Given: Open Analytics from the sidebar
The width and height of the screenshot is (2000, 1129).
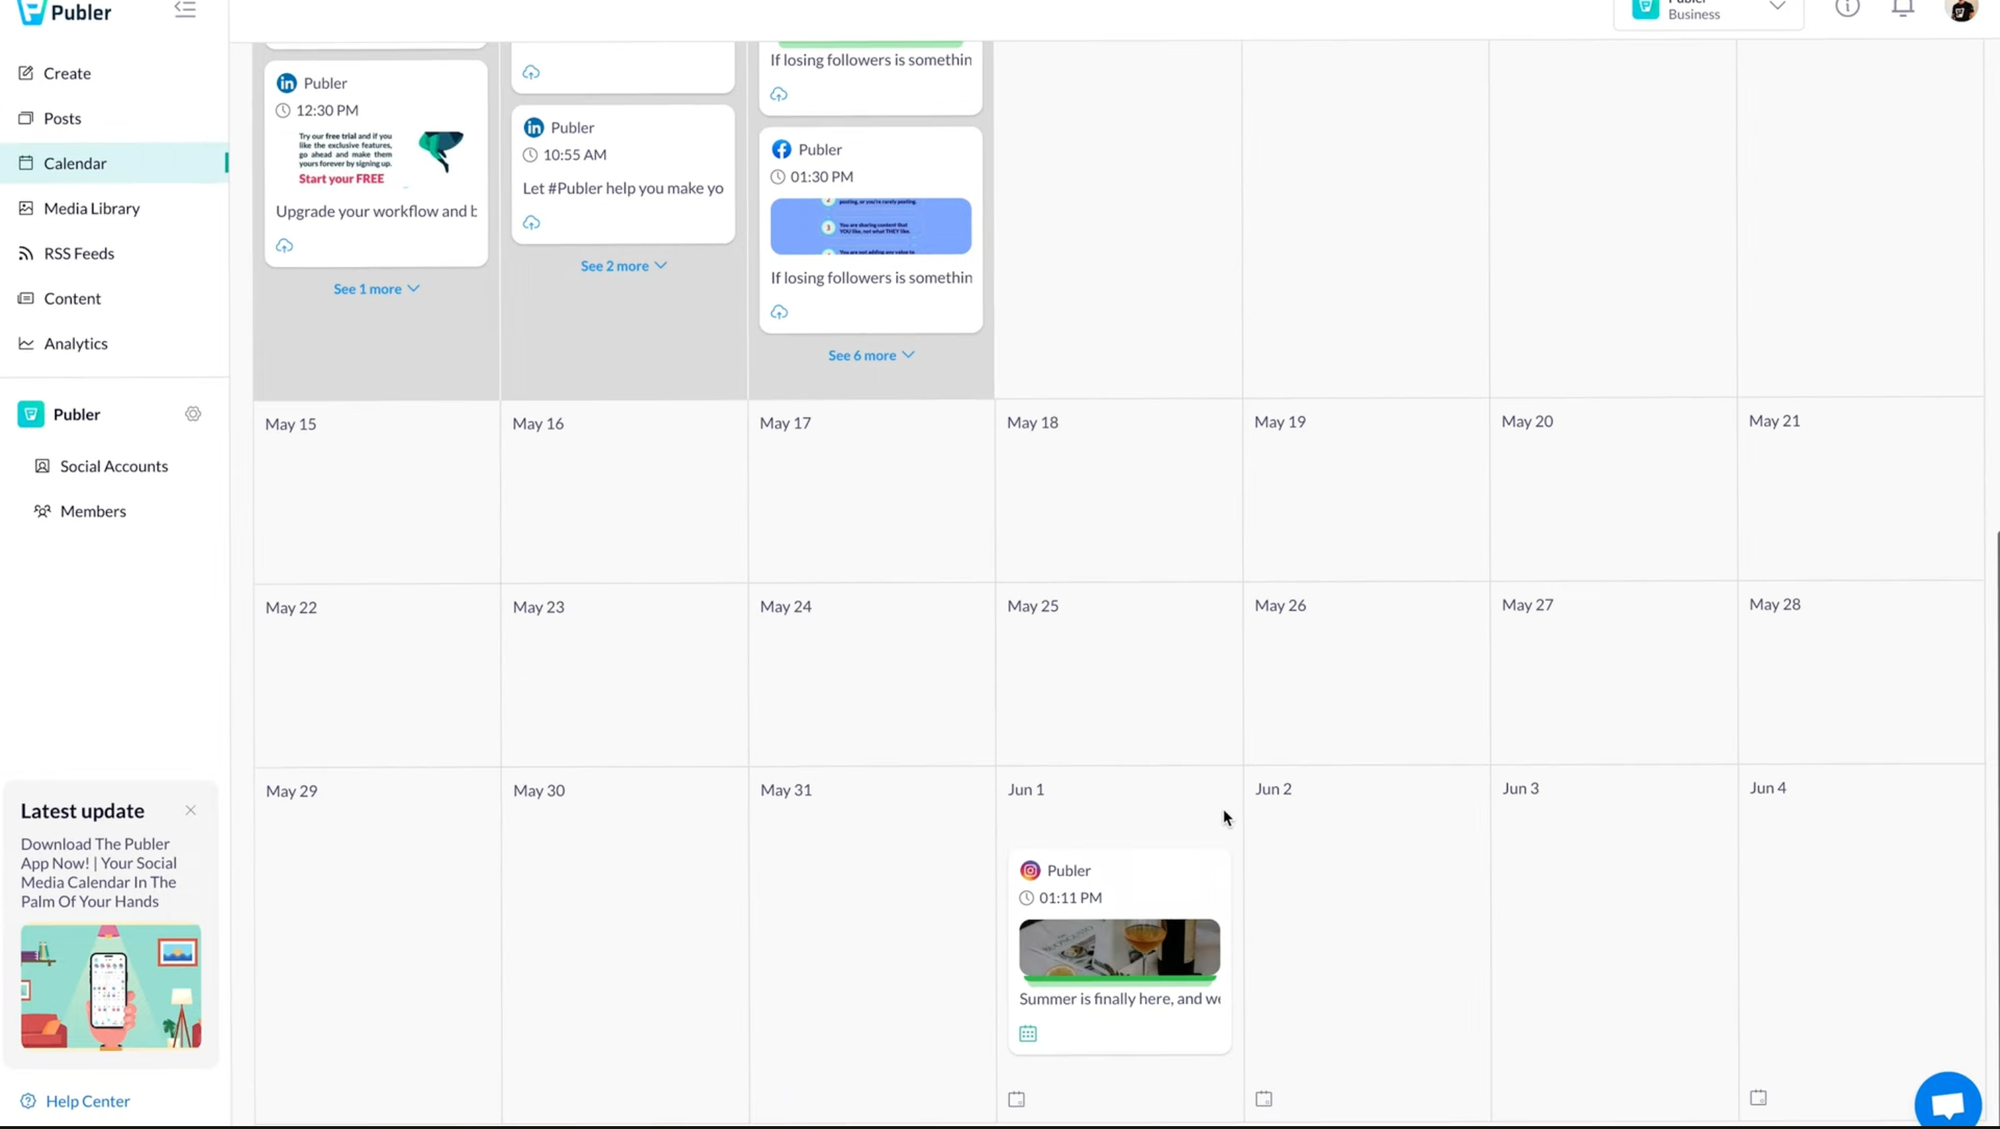Looking at the screenshot, I should pyautogui.click(x=75, y=343).
